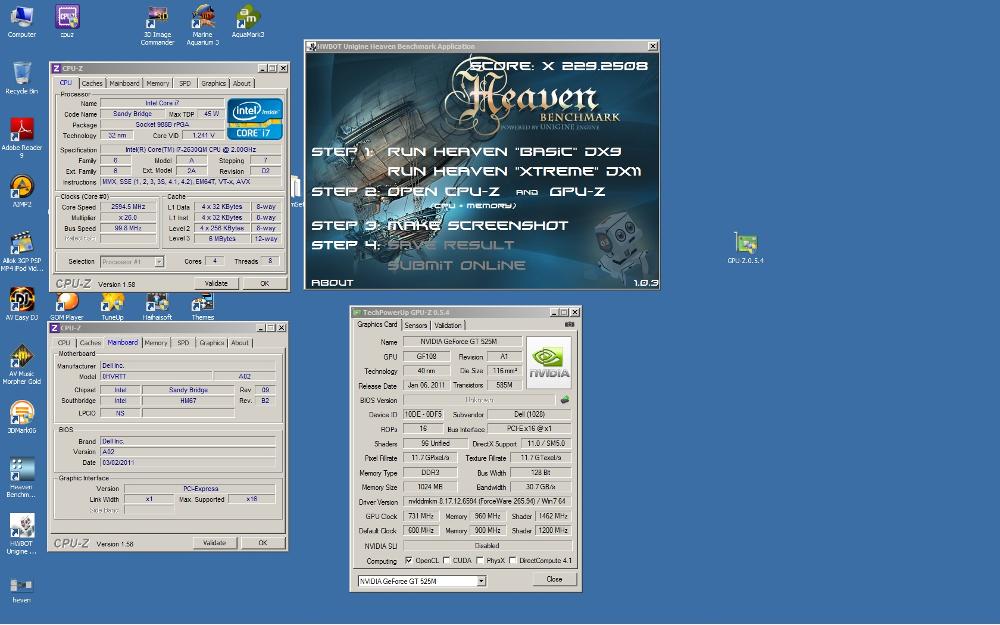Open SPD tab in top CPU-Z window
Screen dimensions: 1000x625
pos(185,84)
